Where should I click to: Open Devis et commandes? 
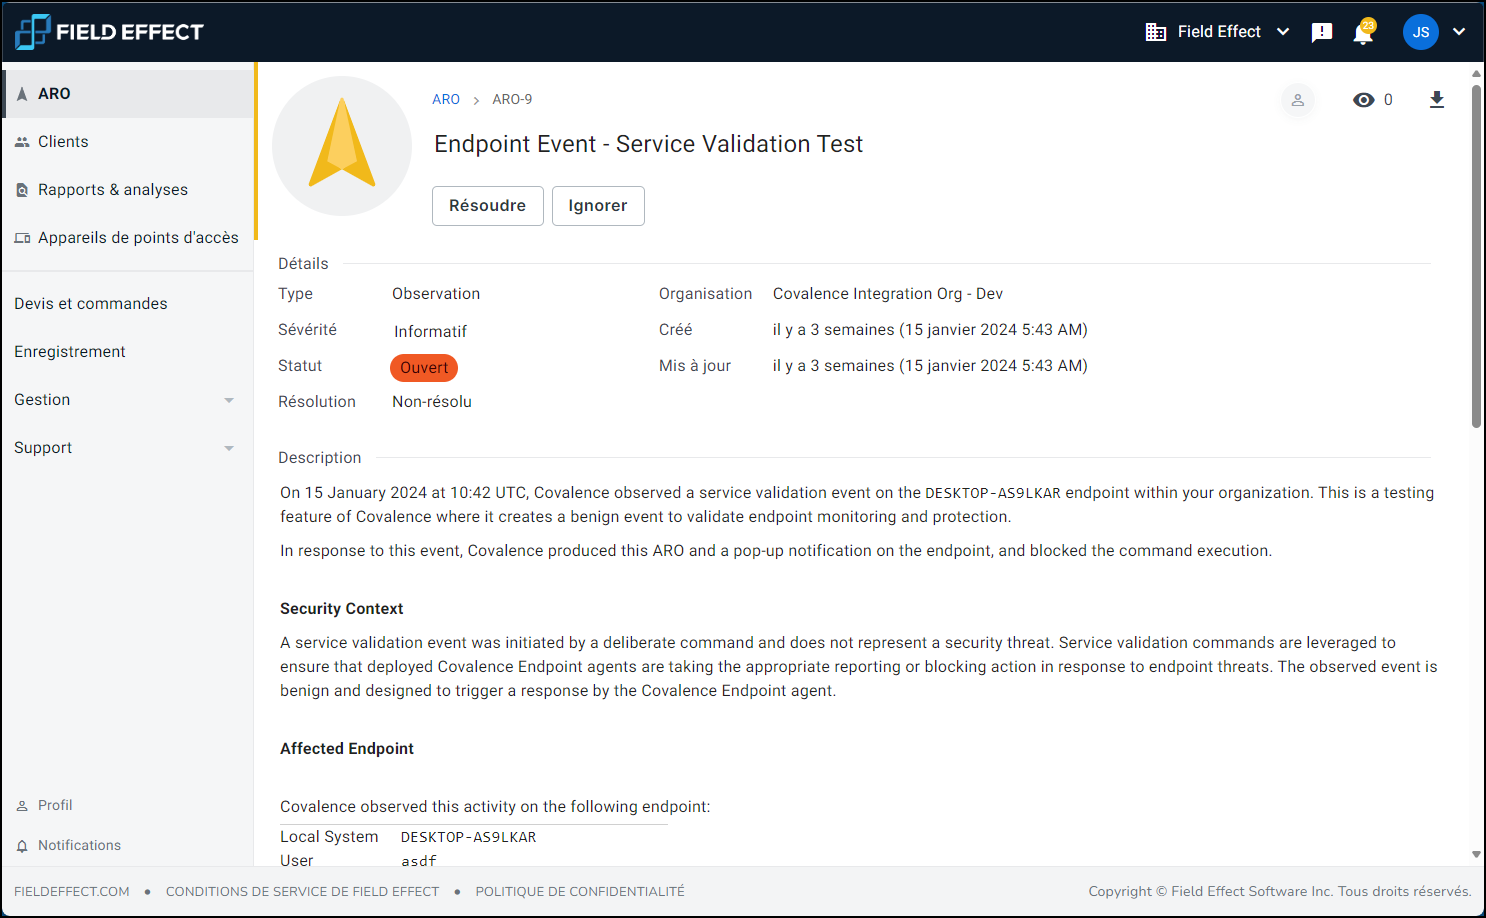129,304
